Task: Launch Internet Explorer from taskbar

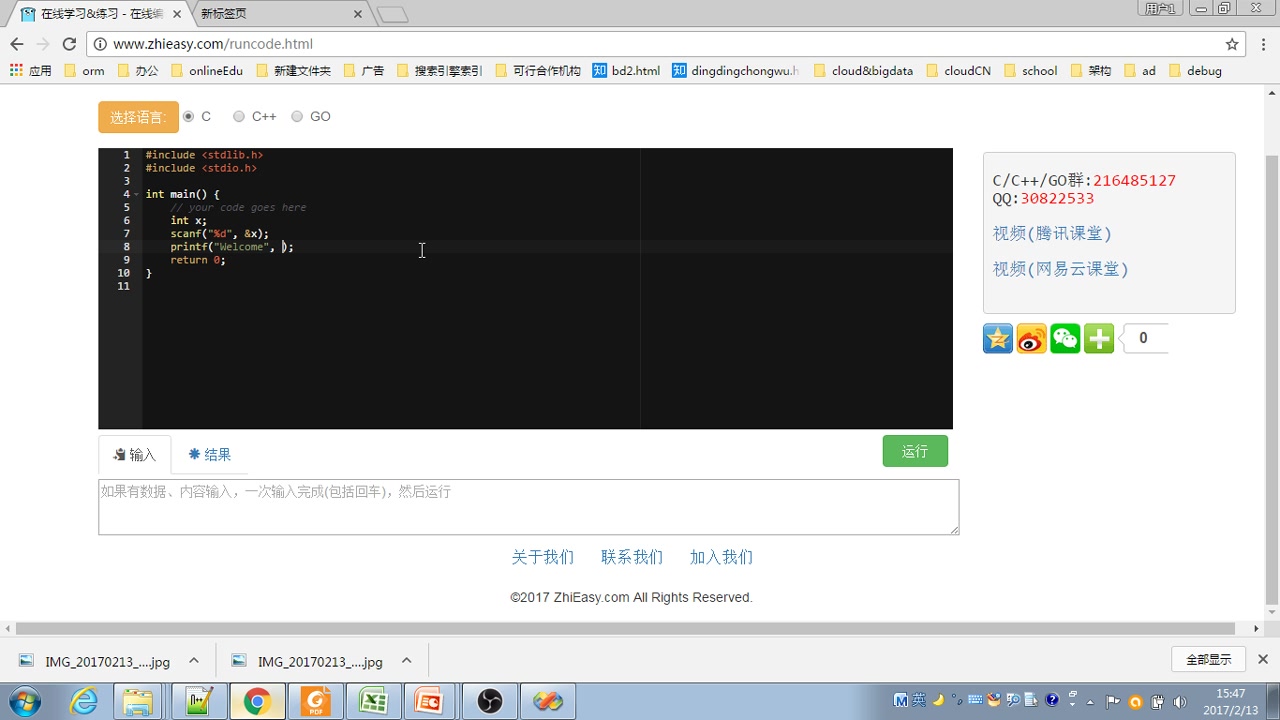Action: click(x=84, y=702)
